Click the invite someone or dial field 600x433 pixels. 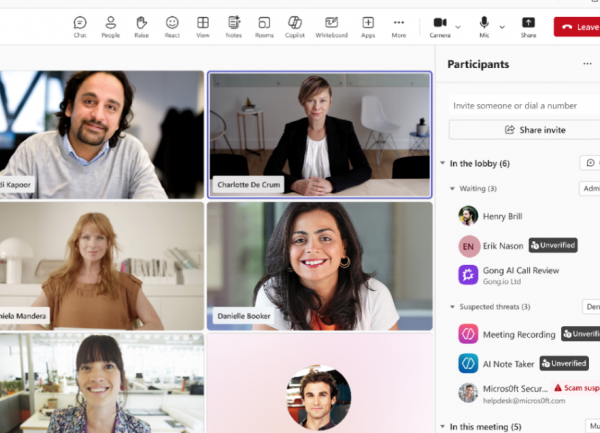pos(524,106)
